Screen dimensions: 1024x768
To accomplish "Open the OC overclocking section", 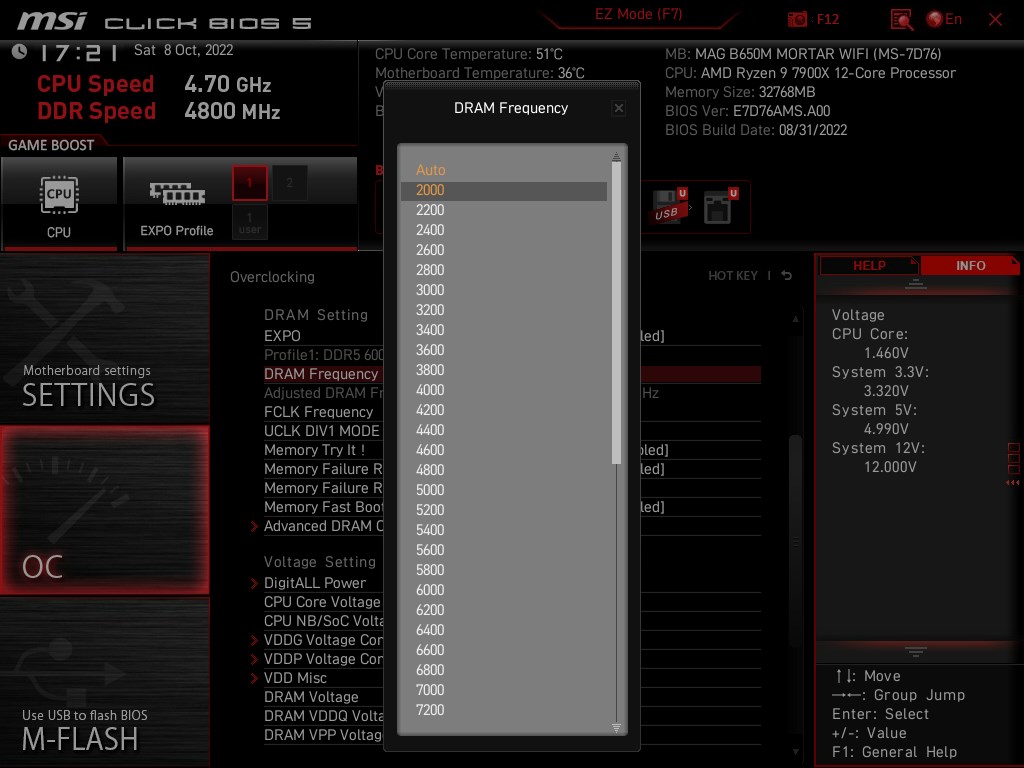I will tap(104, 510).
